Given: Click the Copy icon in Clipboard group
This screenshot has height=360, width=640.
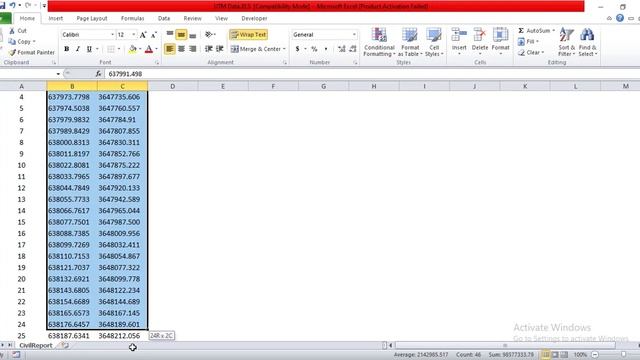Looking at the screenshot, I should click(x=12, y=42).
